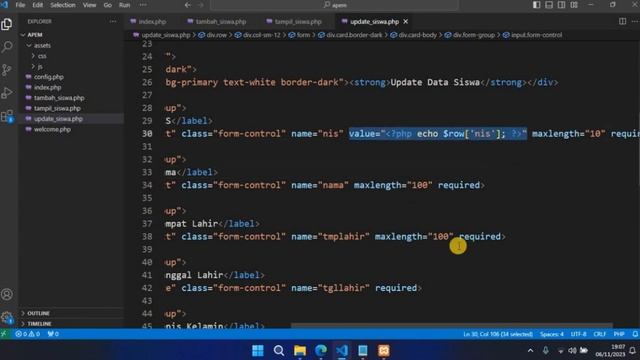The width and height of the screenshot is (640, 360).
Task: Open the Explorer view in activity bar
Action: coord(7,24)
